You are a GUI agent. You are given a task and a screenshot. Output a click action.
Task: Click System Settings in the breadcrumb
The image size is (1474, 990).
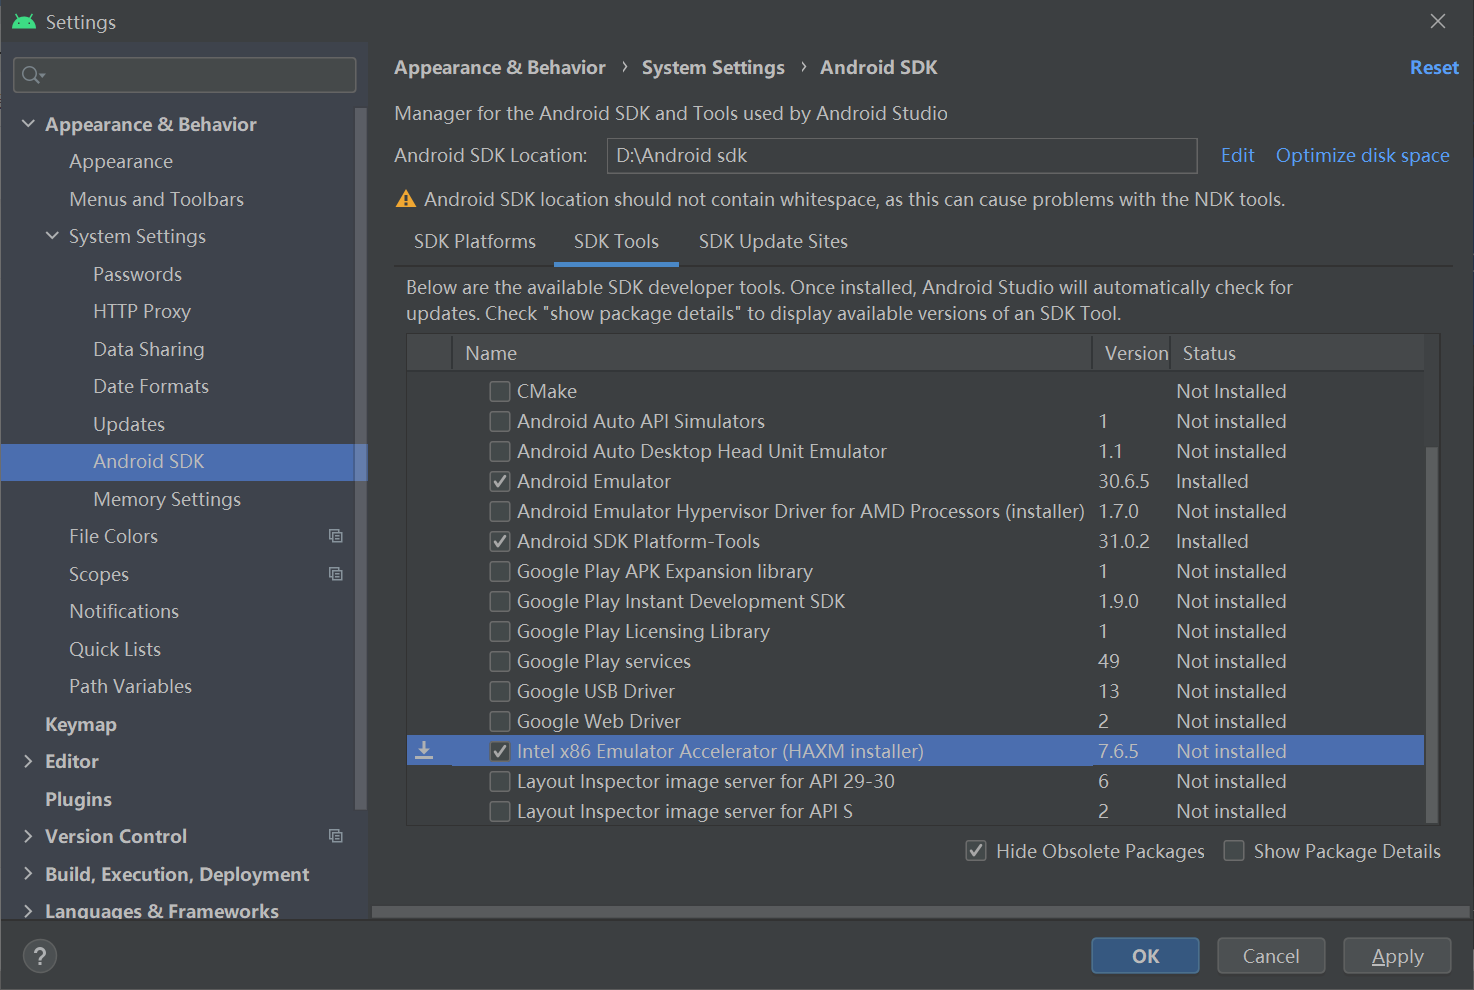pos(713,67)
